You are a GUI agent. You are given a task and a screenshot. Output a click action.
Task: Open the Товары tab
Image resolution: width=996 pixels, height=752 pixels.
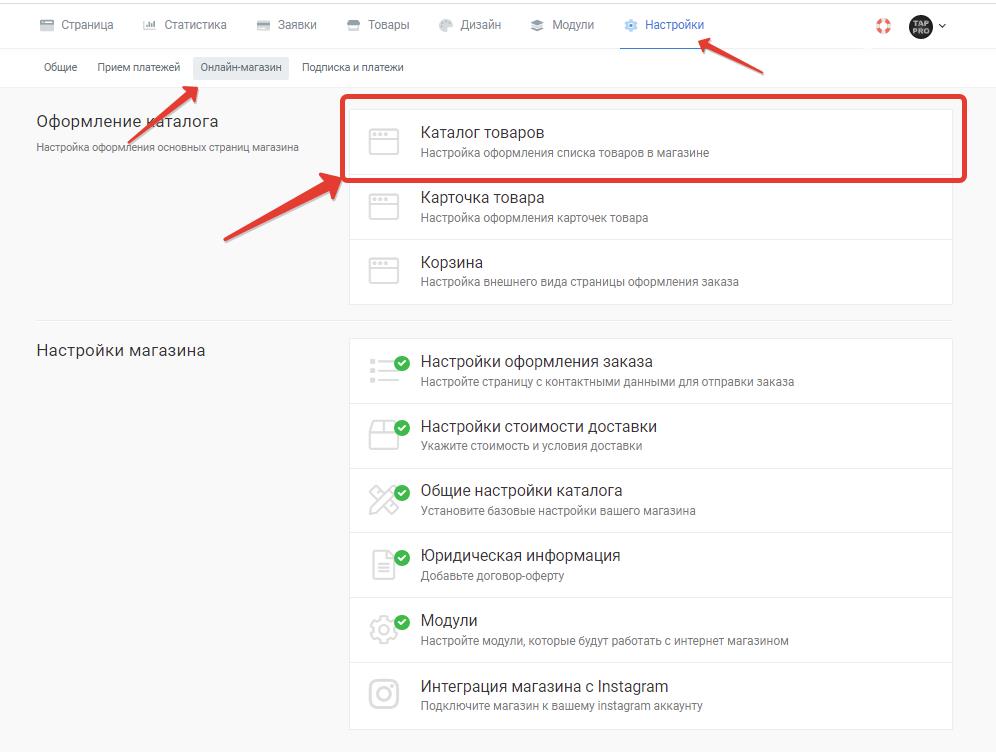(x=378, y=25)
